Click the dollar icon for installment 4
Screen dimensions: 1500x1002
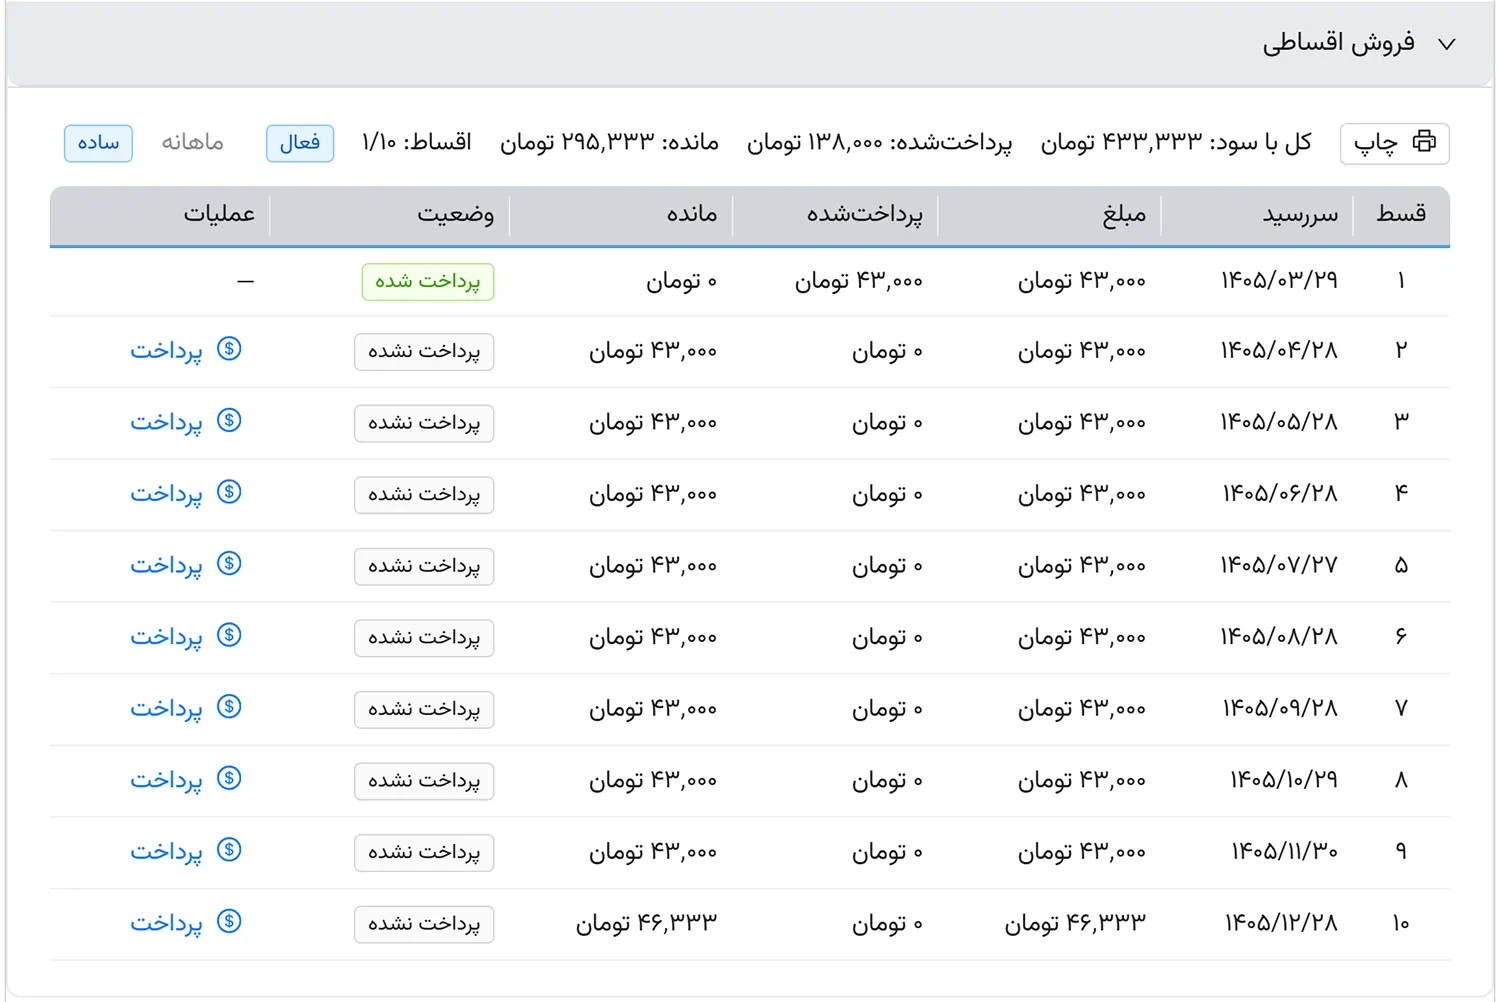point(229,492)
